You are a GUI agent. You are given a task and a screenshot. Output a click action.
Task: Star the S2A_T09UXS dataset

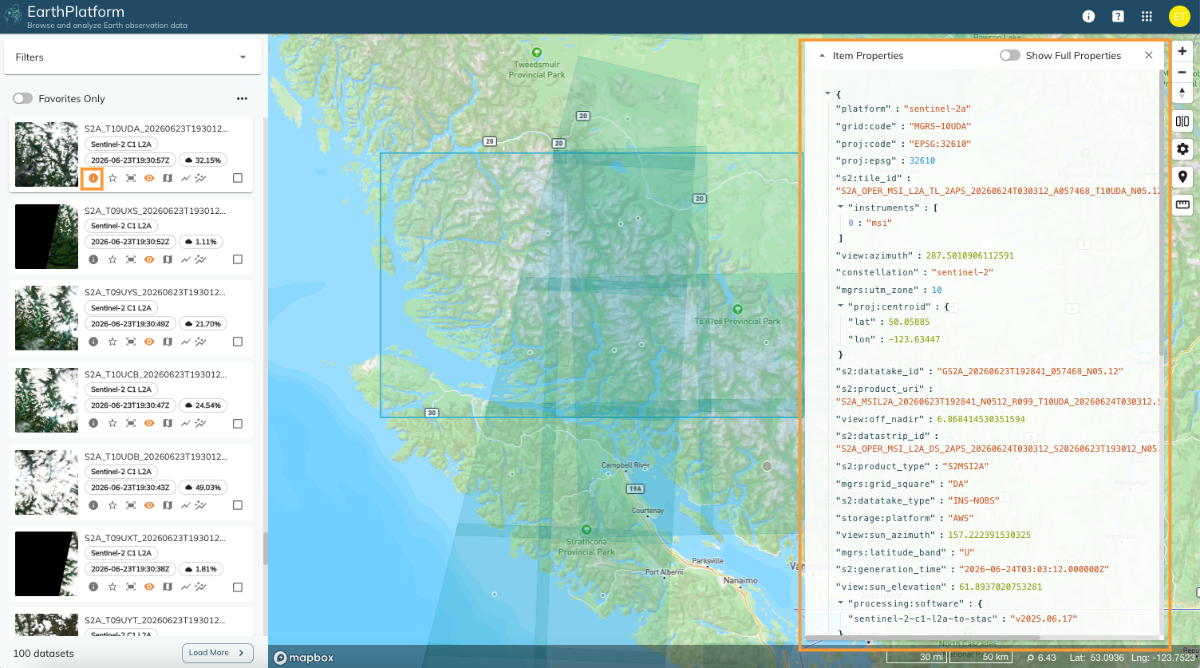(x=112, y=259)
